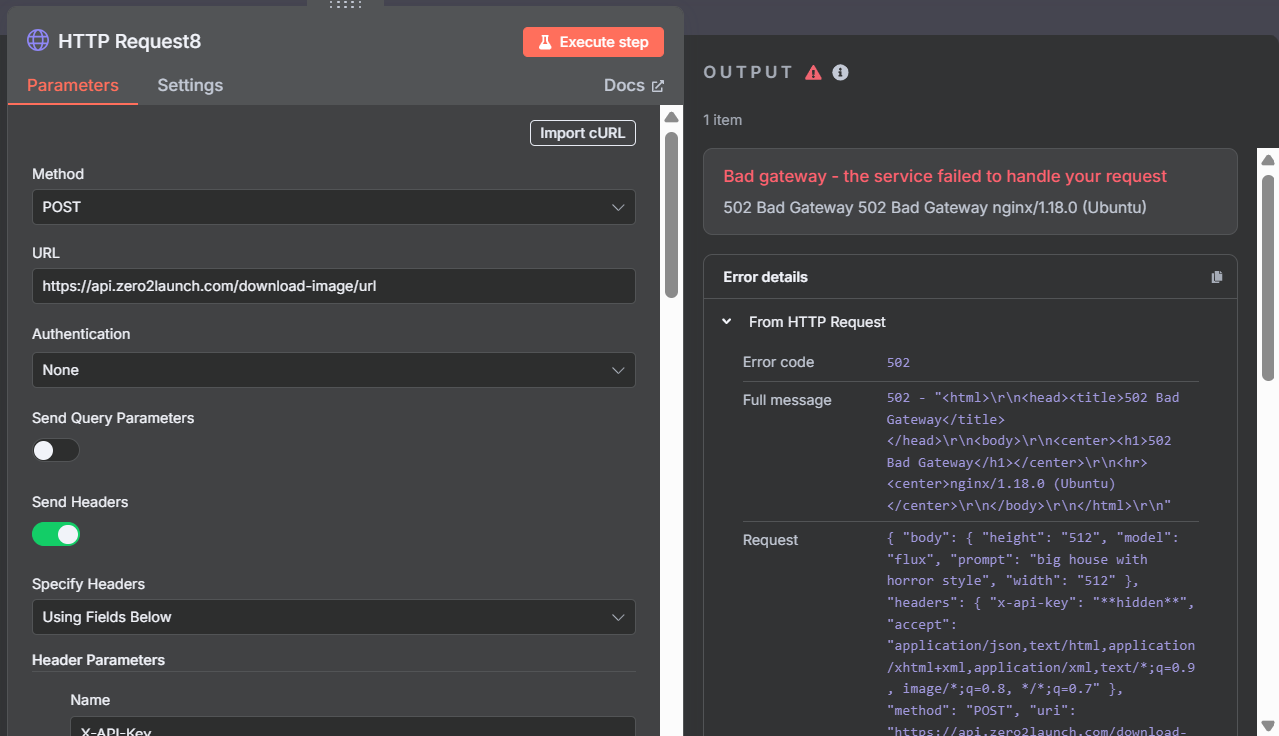Open the Authentication dropdown set to None
The height and width of the screenshot is (736, 1279).
coord(333,370)
